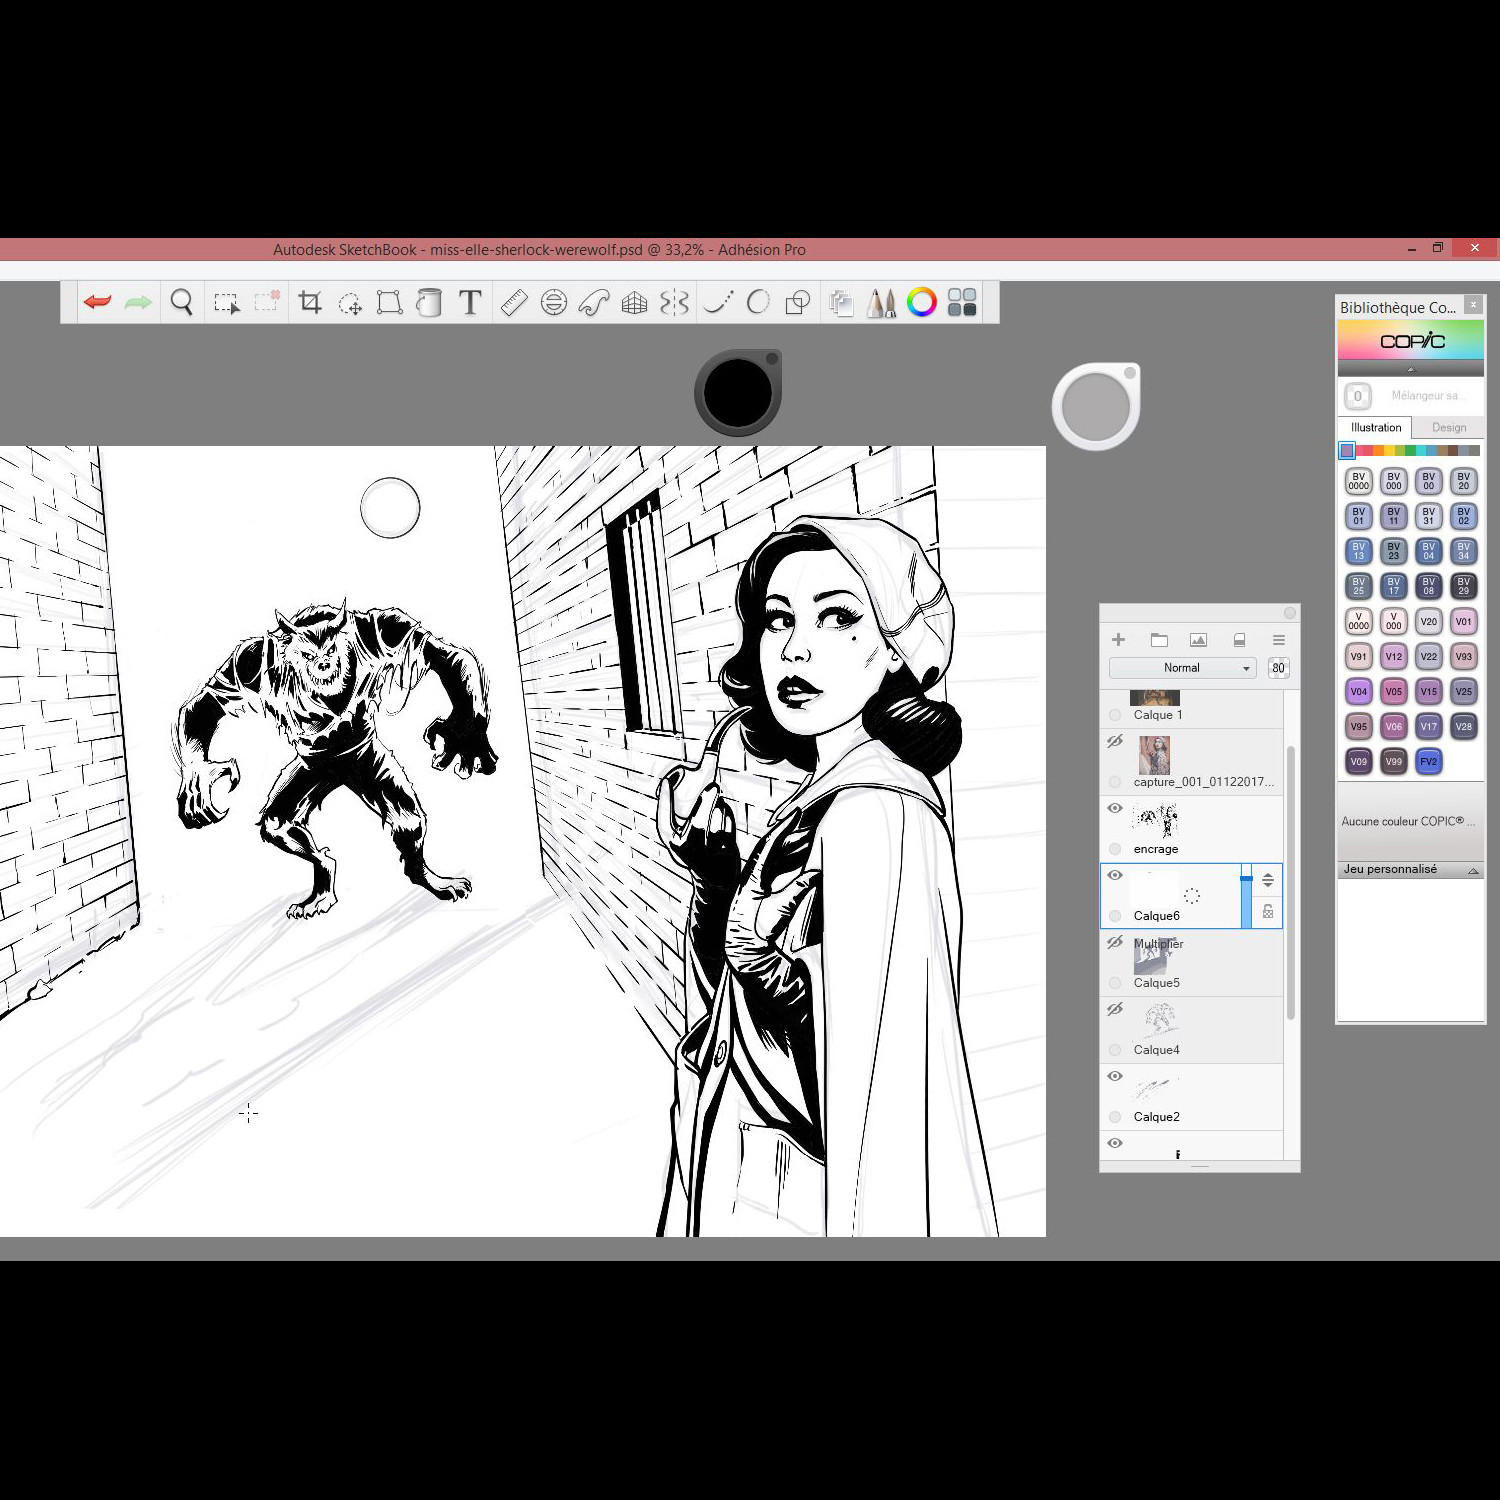1500x1500 pixels.
Task: Open the layer panel menu icon
Action: (x=1278, y=640)
